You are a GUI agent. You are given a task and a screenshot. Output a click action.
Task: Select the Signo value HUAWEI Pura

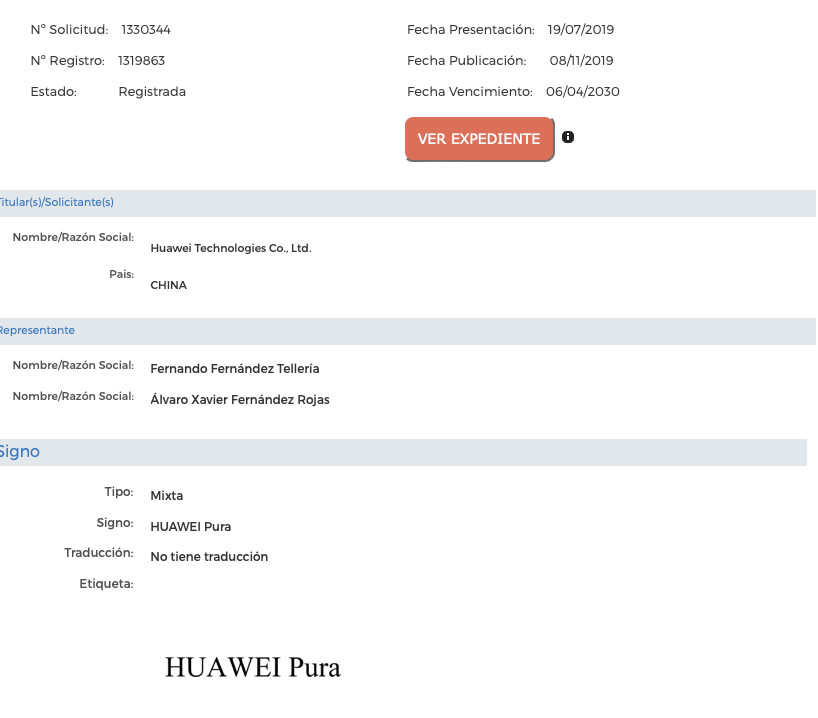[x=190, y=526]
